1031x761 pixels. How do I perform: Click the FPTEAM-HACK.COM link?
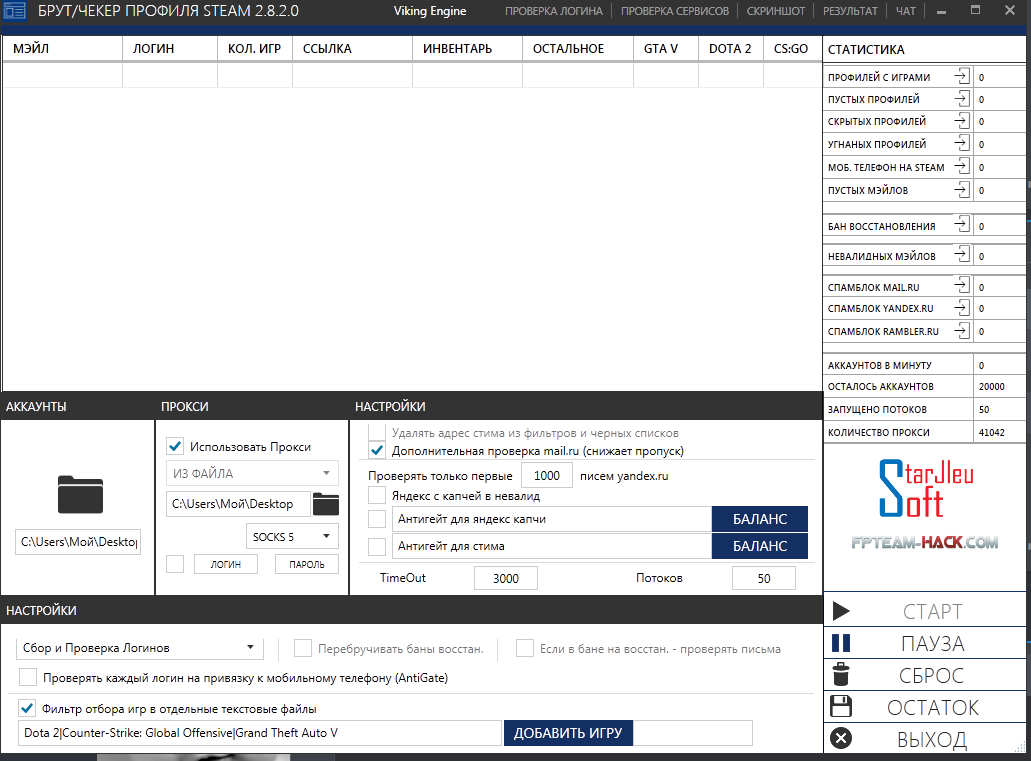(925, 542)
